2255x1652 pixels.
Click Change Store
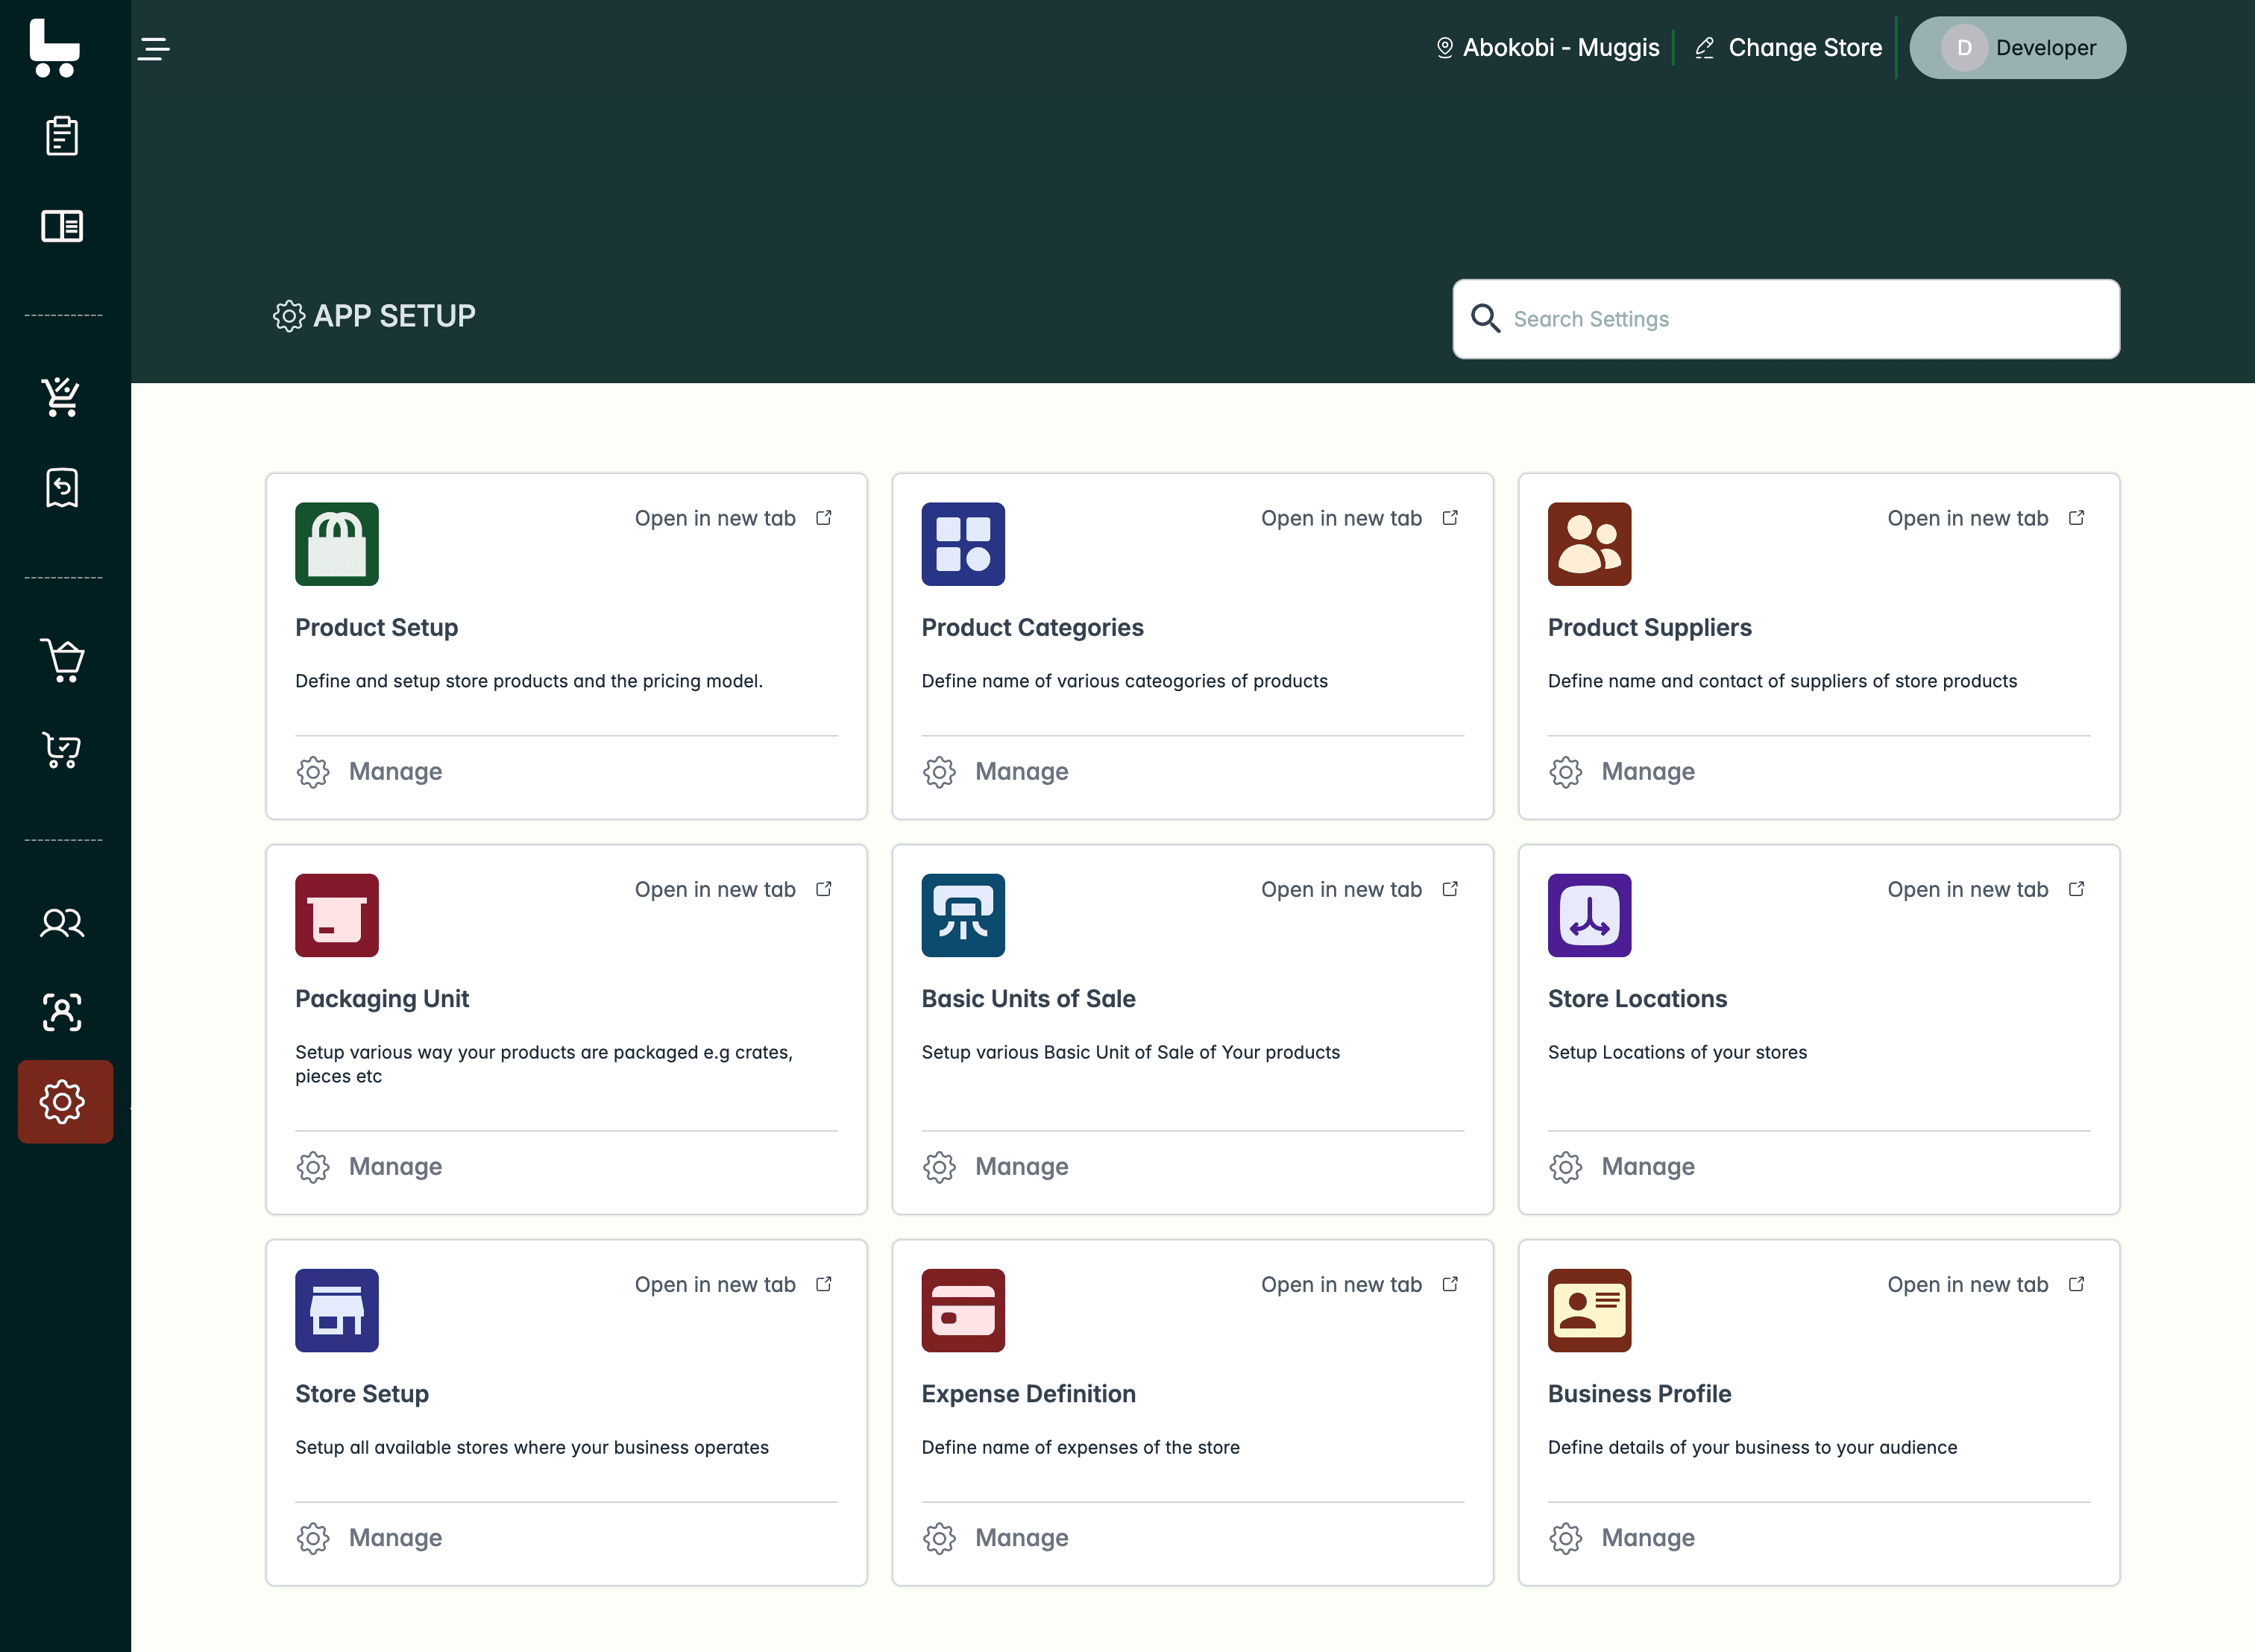[1788, 47]
